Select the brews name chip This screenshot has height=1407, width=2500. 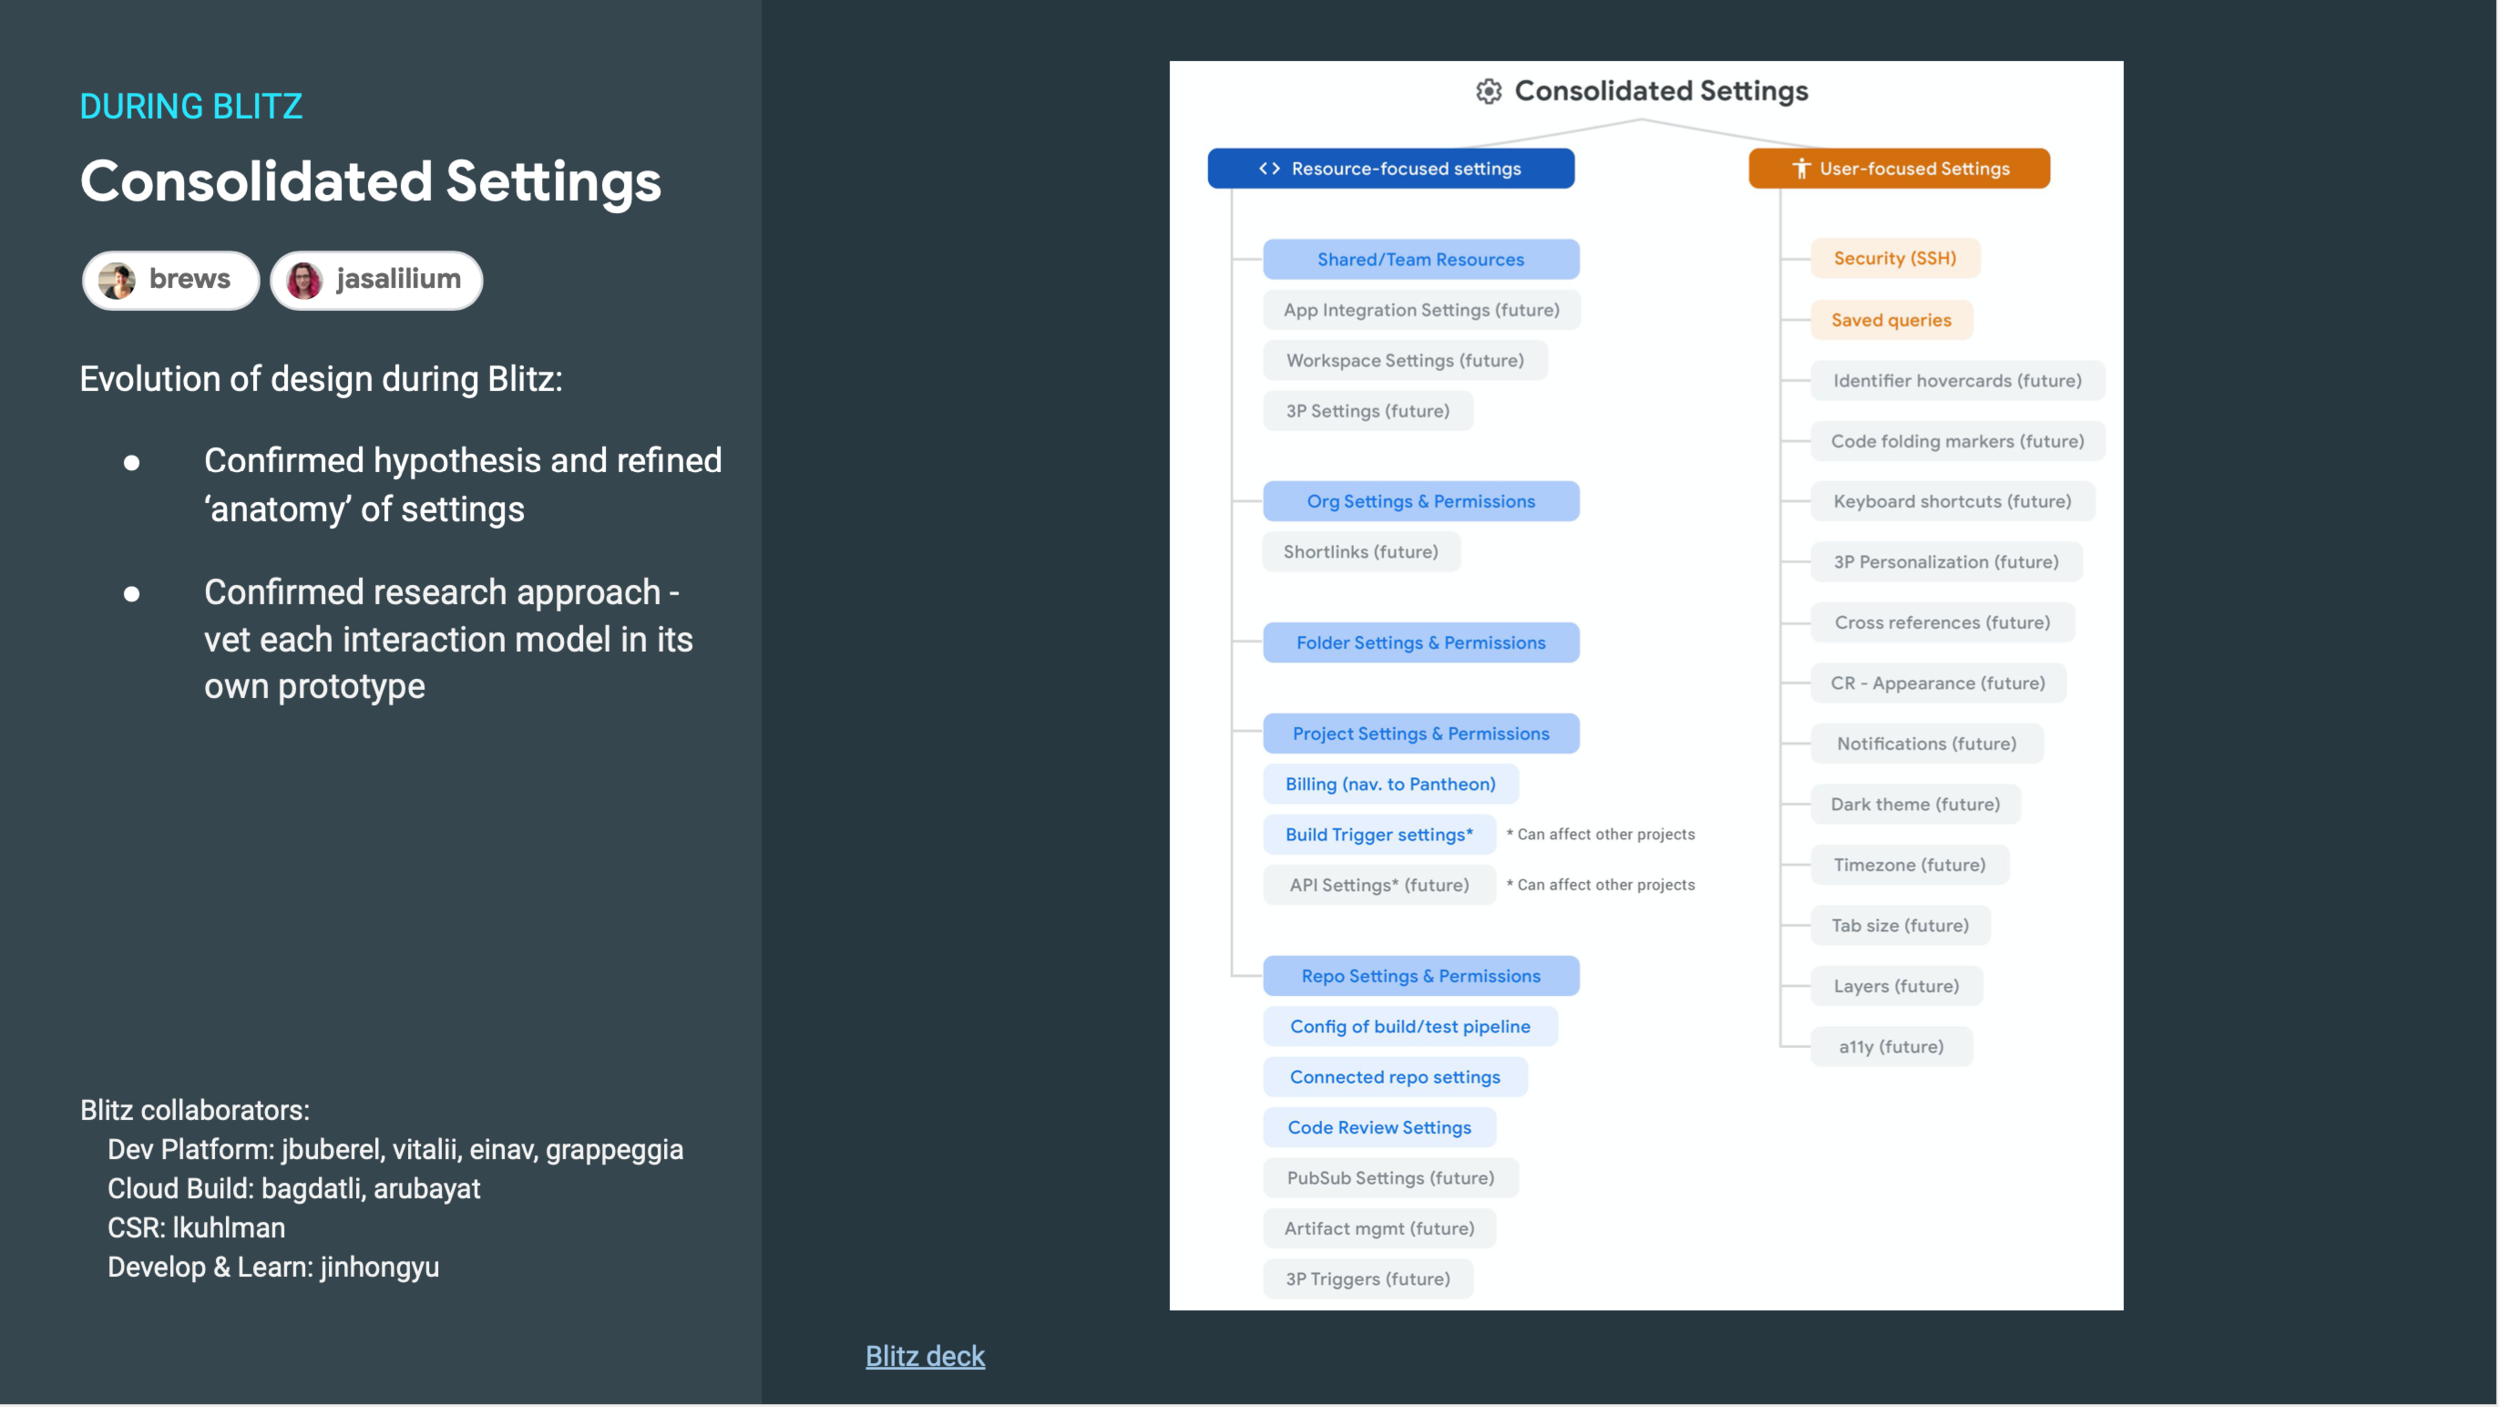coord(189,279)
